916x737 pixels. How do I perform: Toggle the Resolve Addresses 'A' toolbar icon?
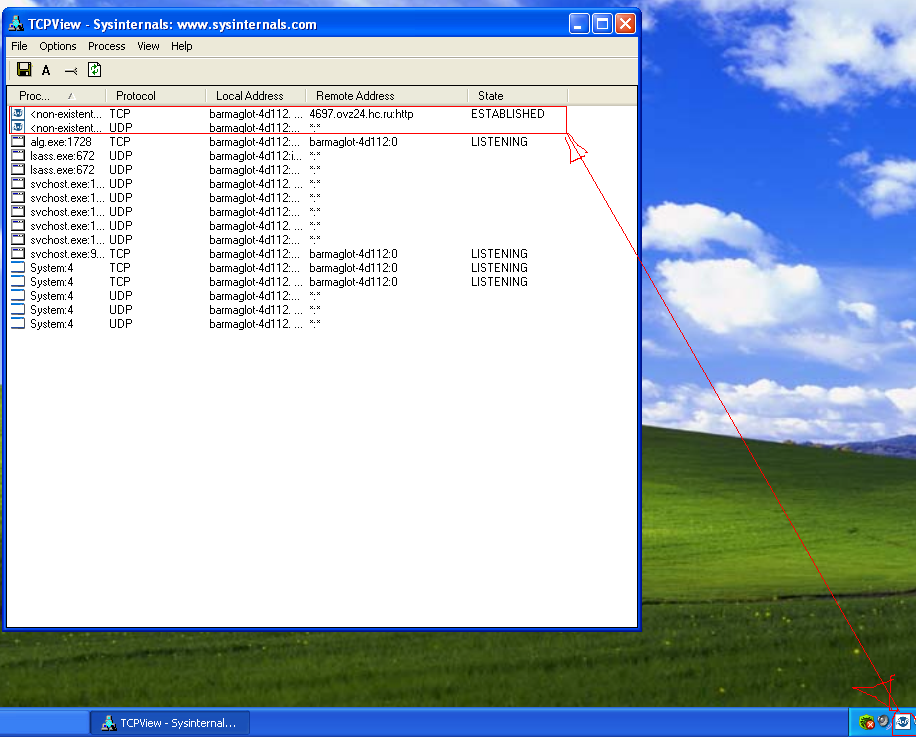click(46, 70)
